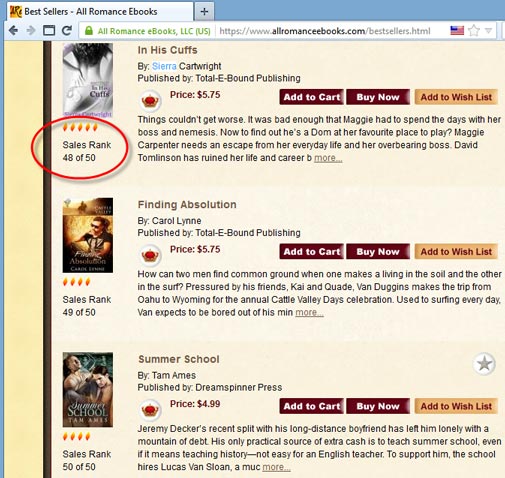Click the 'Sales Rank 49 of 50' text
The height and width of the screenshot is (478, 505).
87,306
